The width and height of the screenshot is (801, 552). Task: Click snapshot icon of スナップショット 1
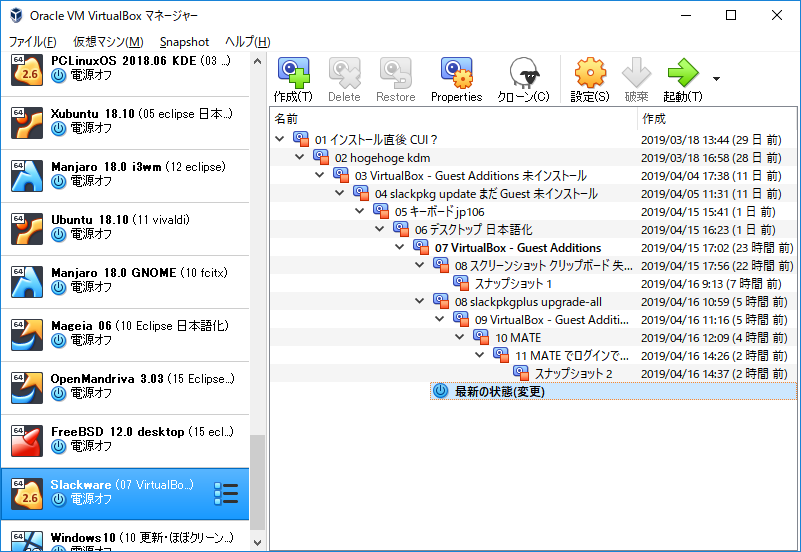click(461, 283)
